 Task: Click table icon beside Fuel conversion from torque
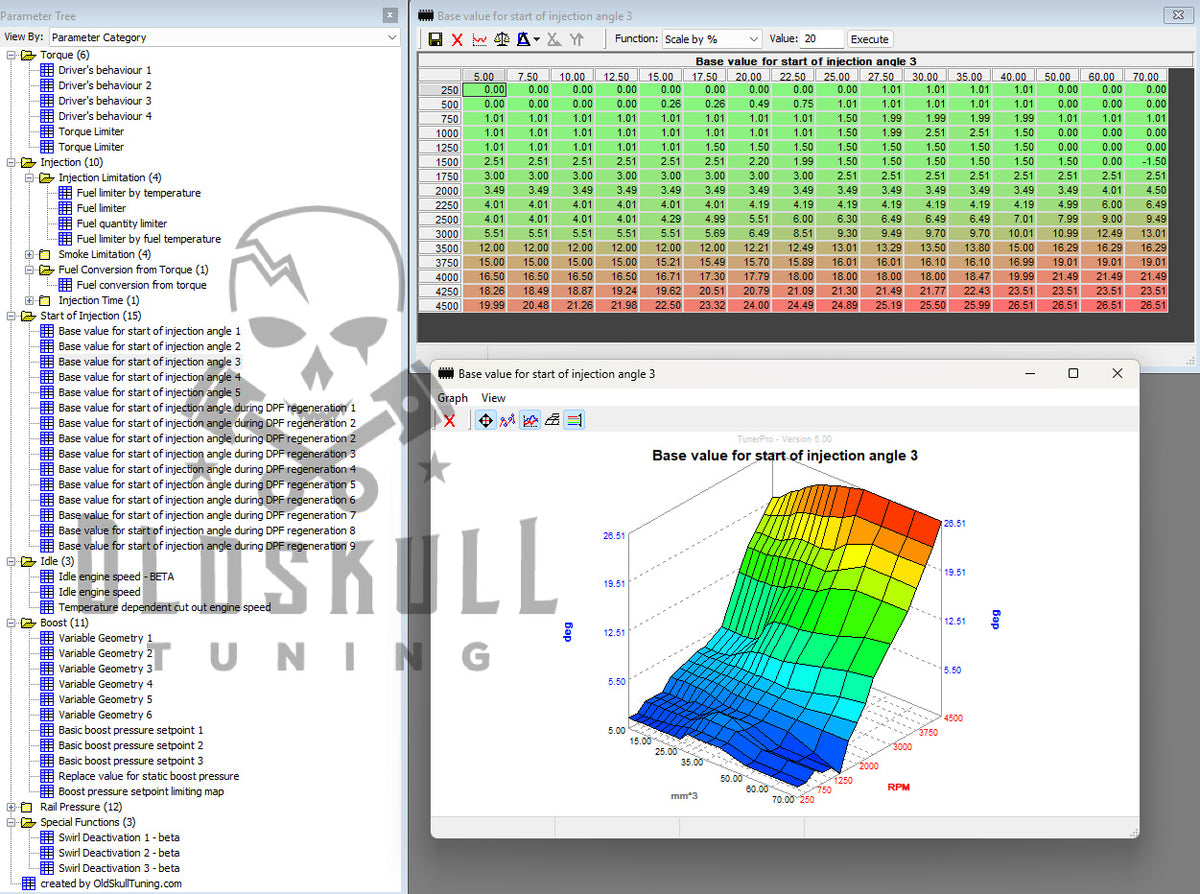coord(65,285)
